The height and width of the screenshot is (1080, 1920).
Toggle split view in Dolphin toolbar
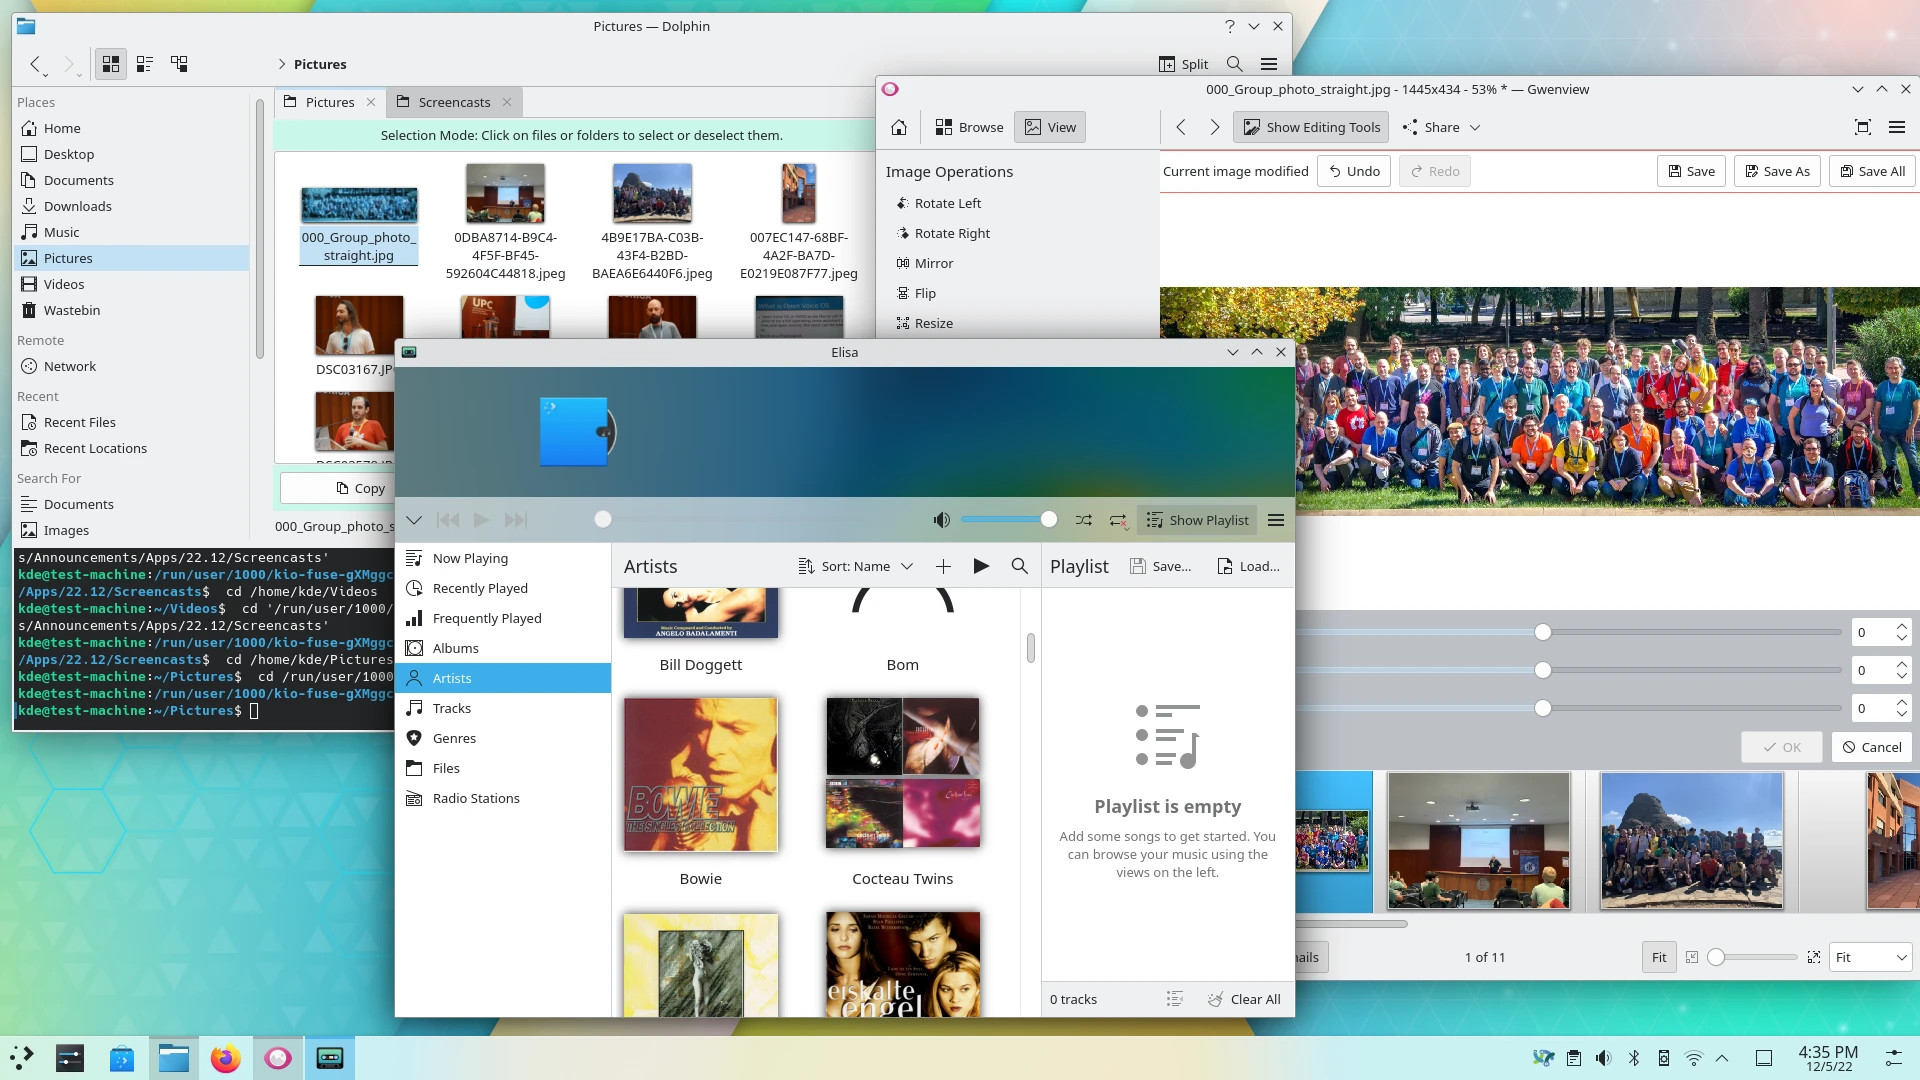[x=1183, y=63]
